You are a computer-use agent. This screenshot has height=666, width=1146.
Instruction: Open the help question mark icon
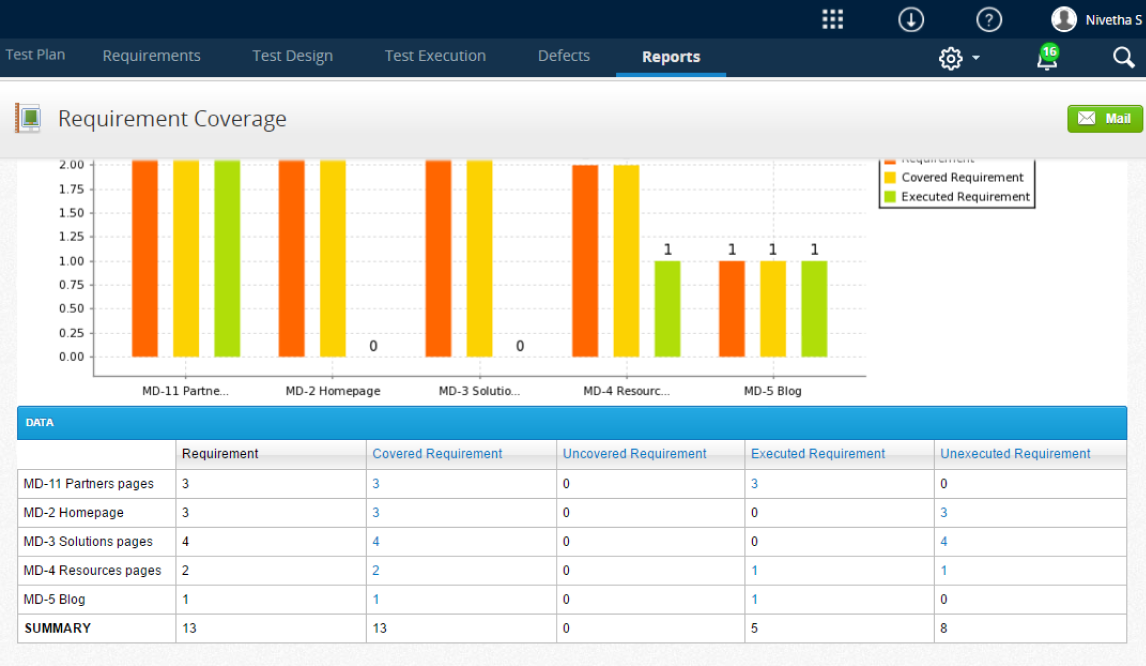click(x=988, y=19)
